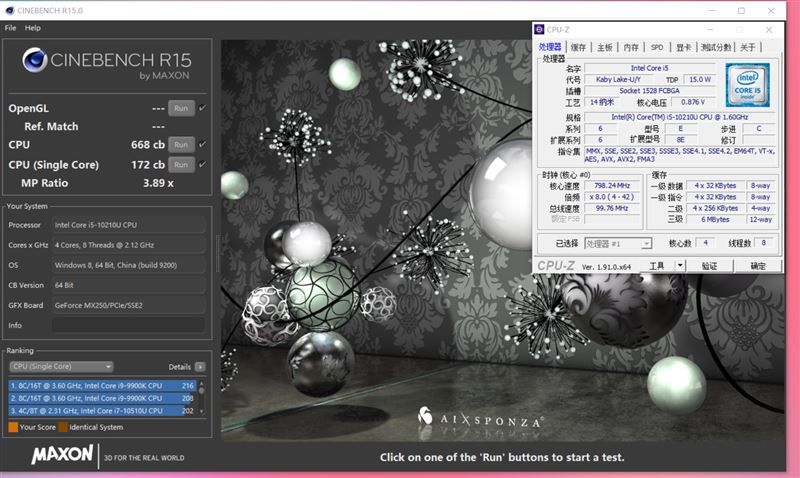Switch to the SPD tab in CPU-Z
Screen dimensions: 800x478
pos(657,47)
